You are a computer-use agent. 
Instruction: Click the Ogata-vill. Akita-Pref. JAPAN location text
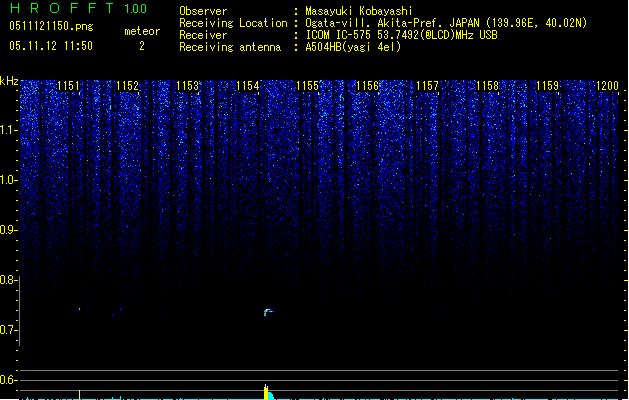click(x=446, y=23)
